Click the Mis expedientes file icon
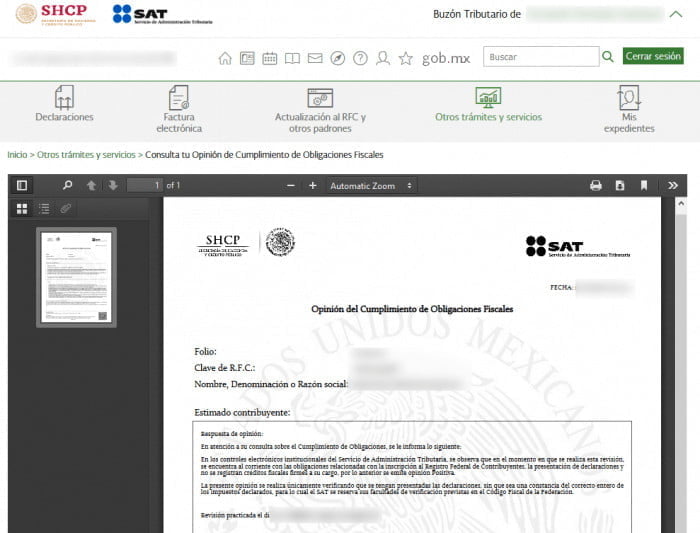The width and height of the screenshot is (700, 533). point(629,97)
